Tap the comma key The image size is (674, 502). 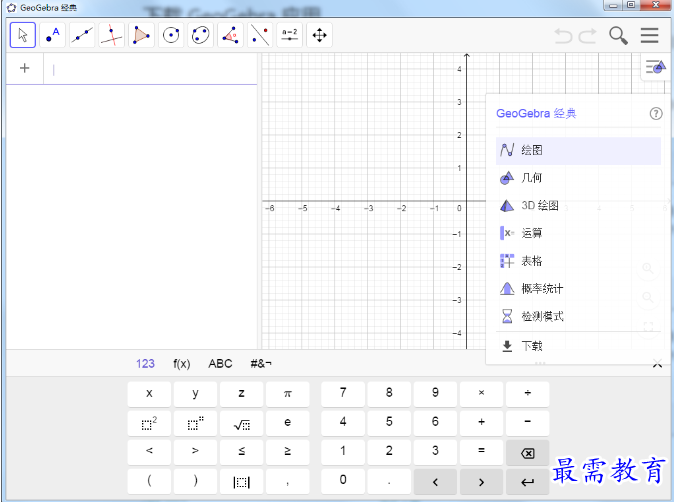click(288, 481)
